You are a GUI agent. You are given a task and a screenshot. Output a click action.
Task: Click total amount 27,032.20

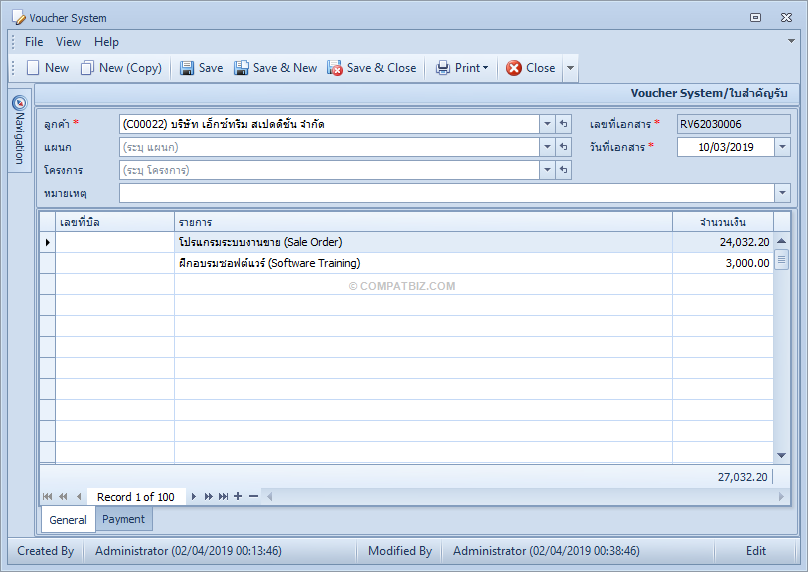(x=743, y=477)
